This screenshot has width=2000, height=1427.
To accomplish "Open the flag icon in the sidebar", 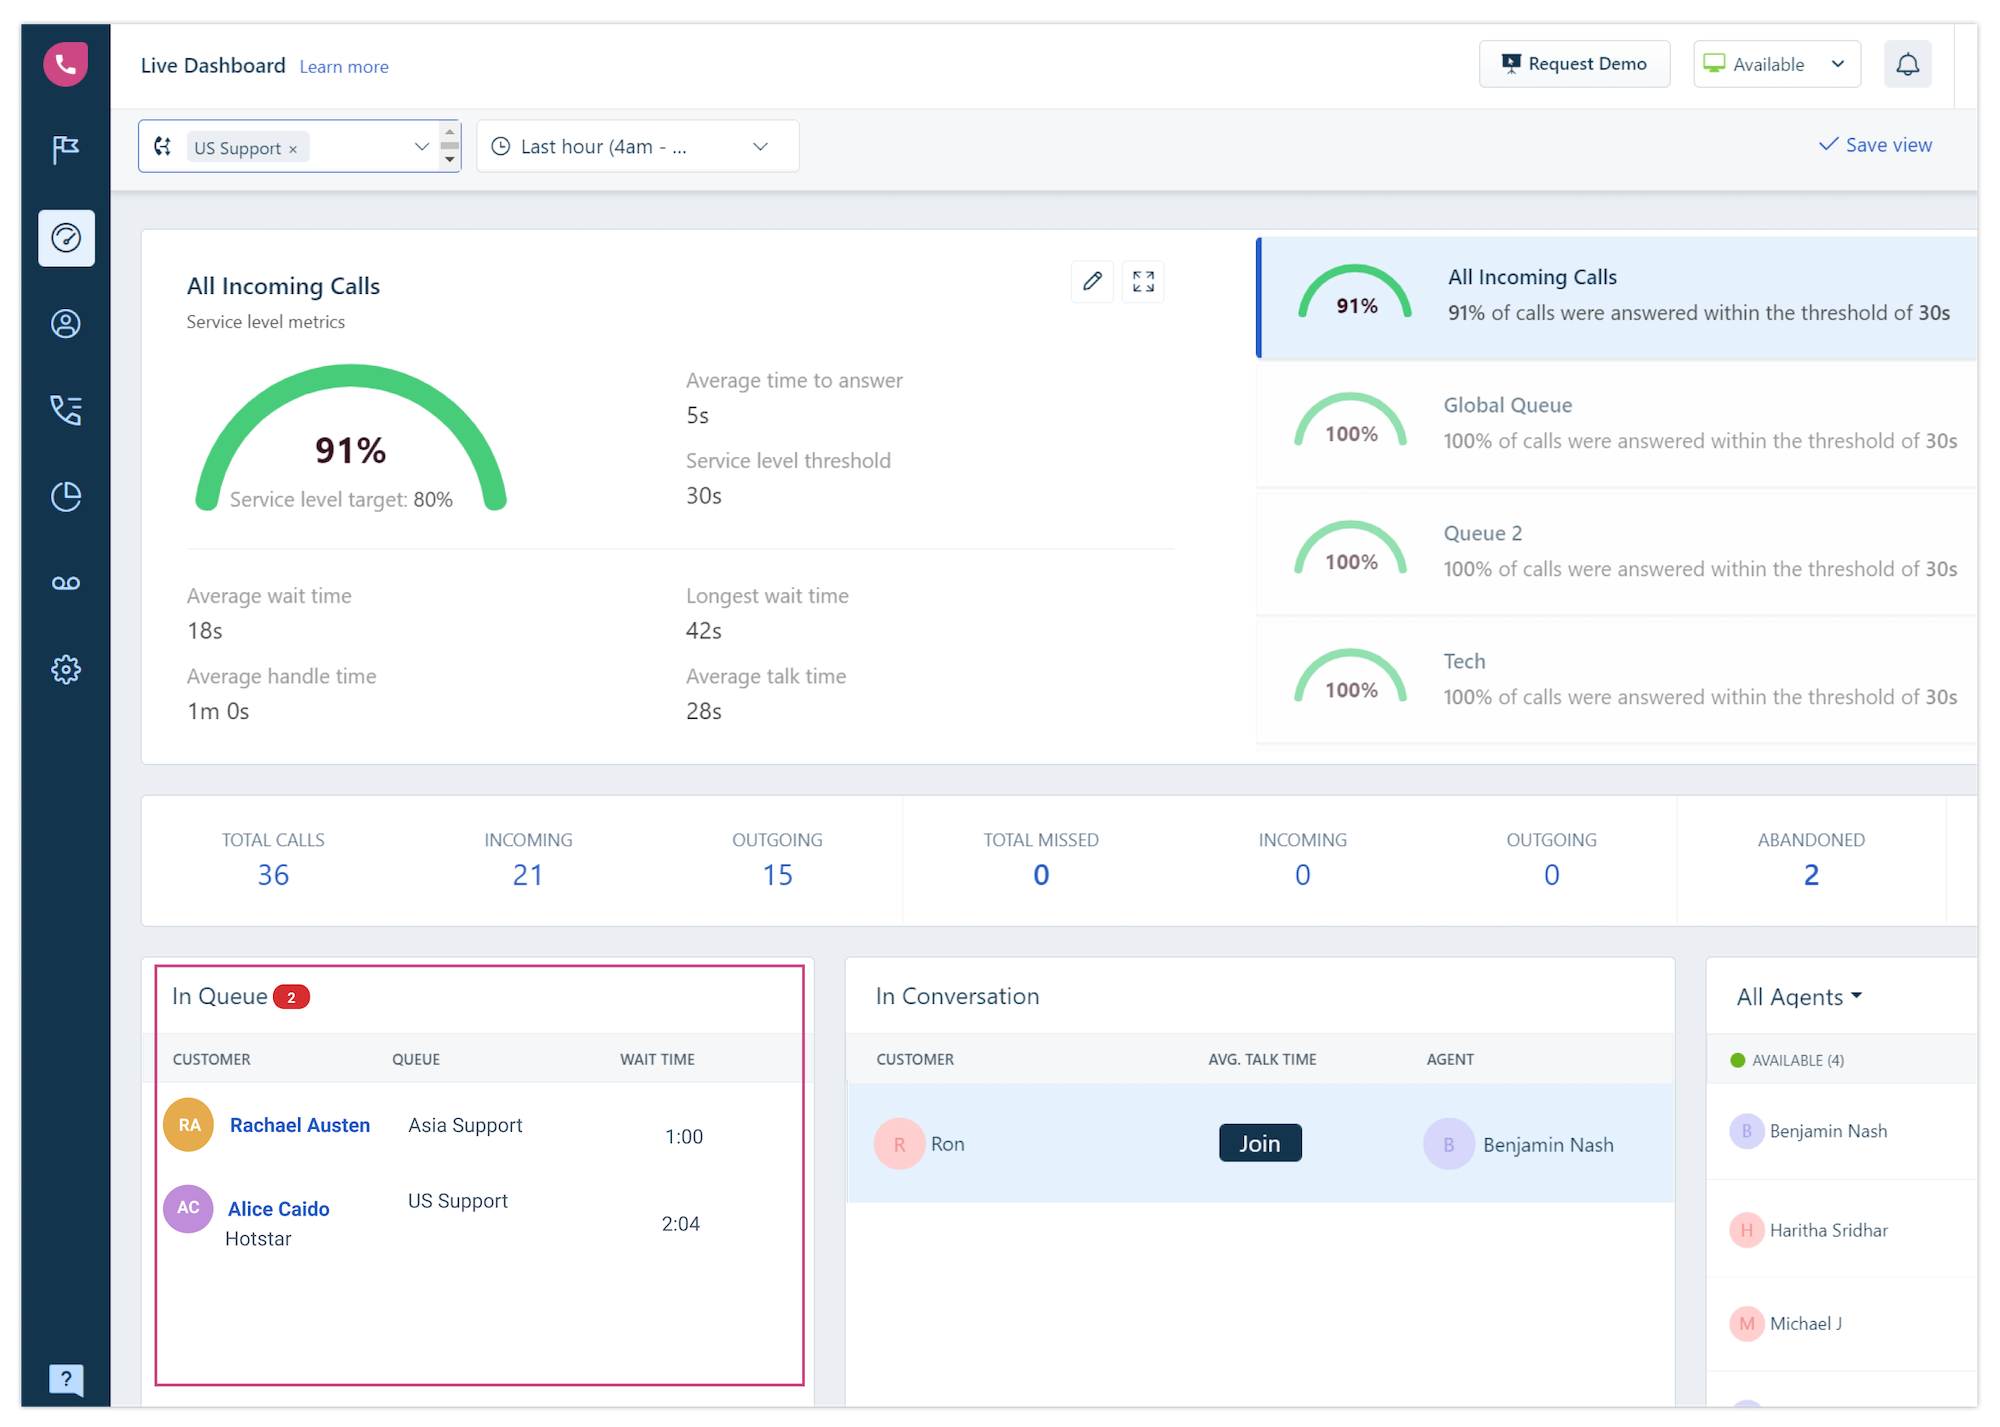I will (x=66, y=150).
